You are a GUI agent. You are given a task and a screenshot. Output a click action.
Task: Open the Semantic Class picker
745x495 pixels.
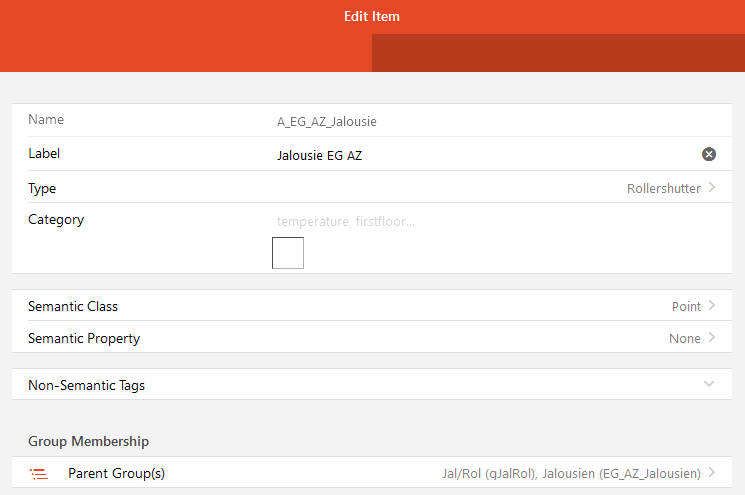click(370, 306)
